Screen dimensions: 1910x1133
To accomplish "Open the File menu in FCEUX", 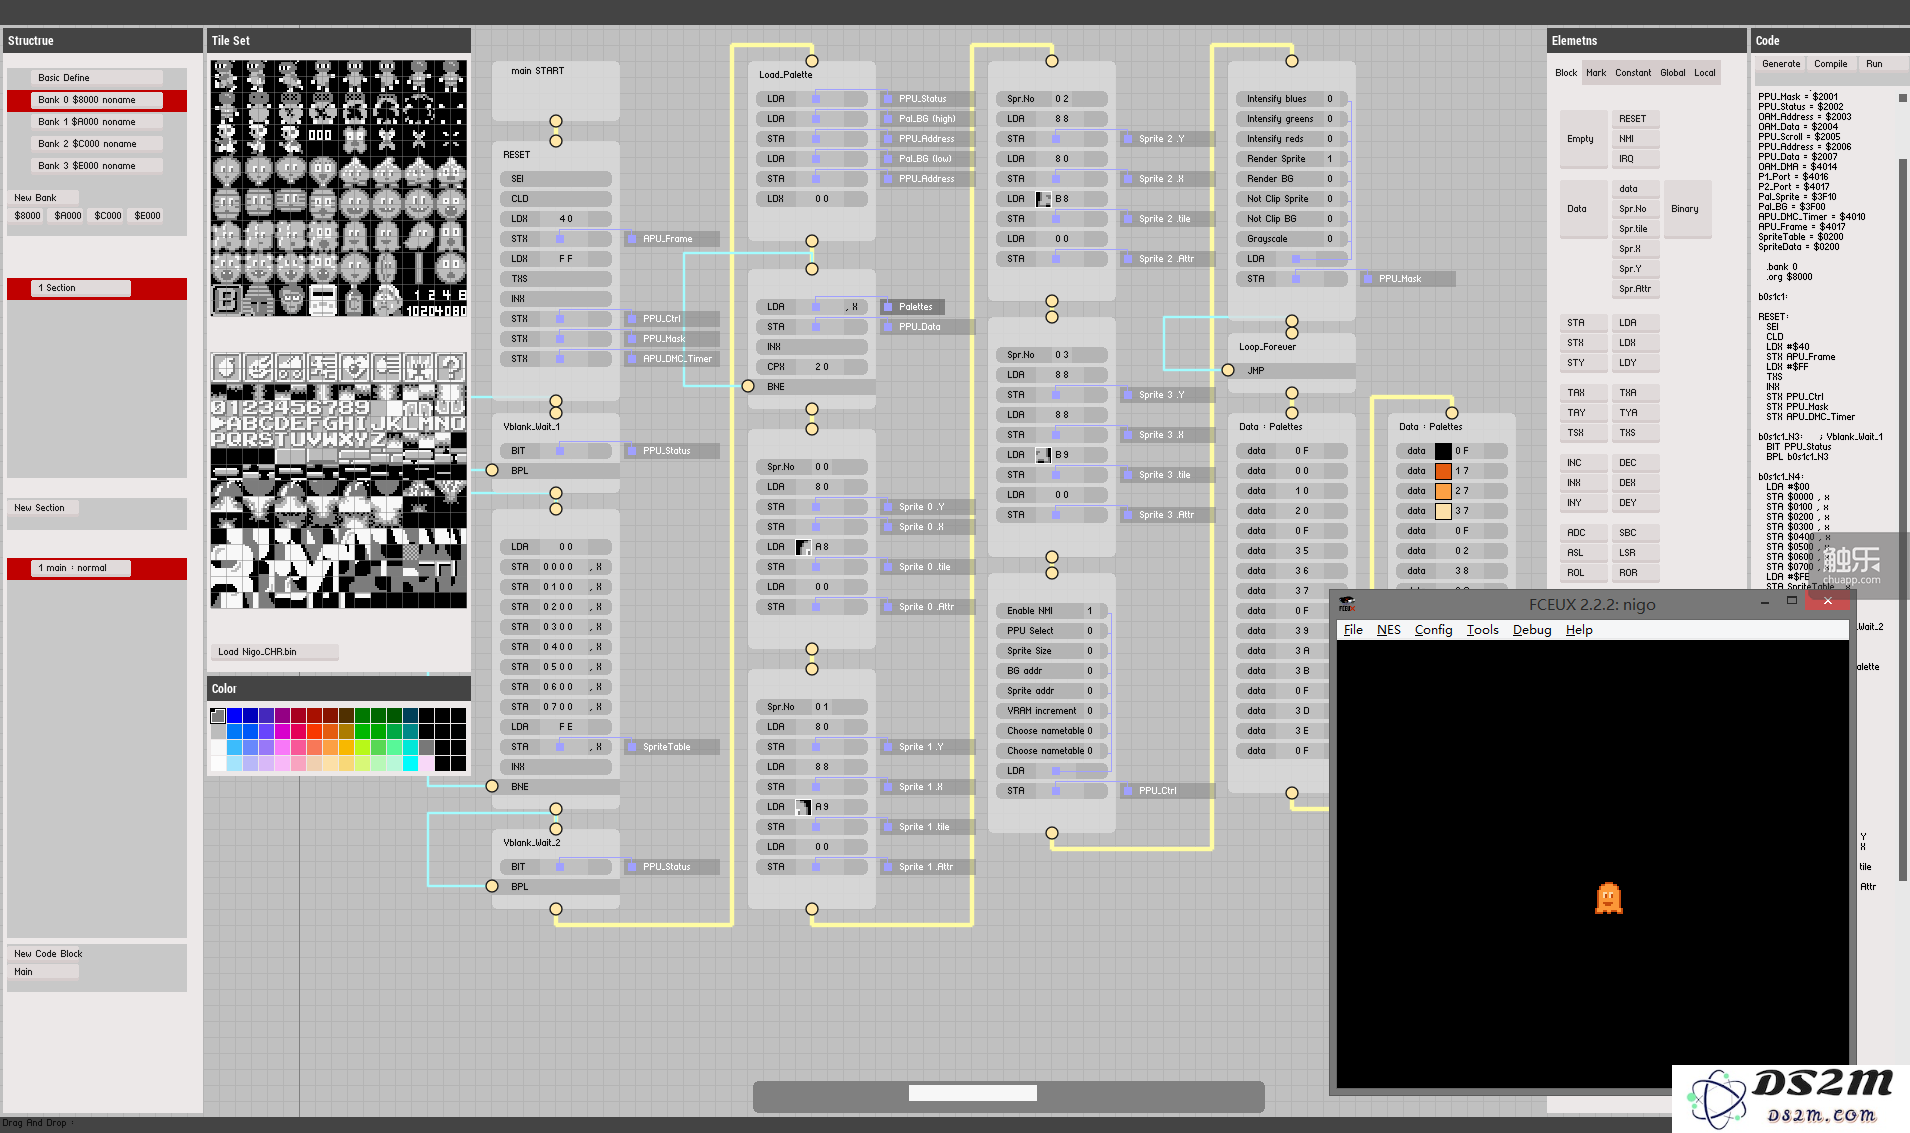I will coord(1353,630).
